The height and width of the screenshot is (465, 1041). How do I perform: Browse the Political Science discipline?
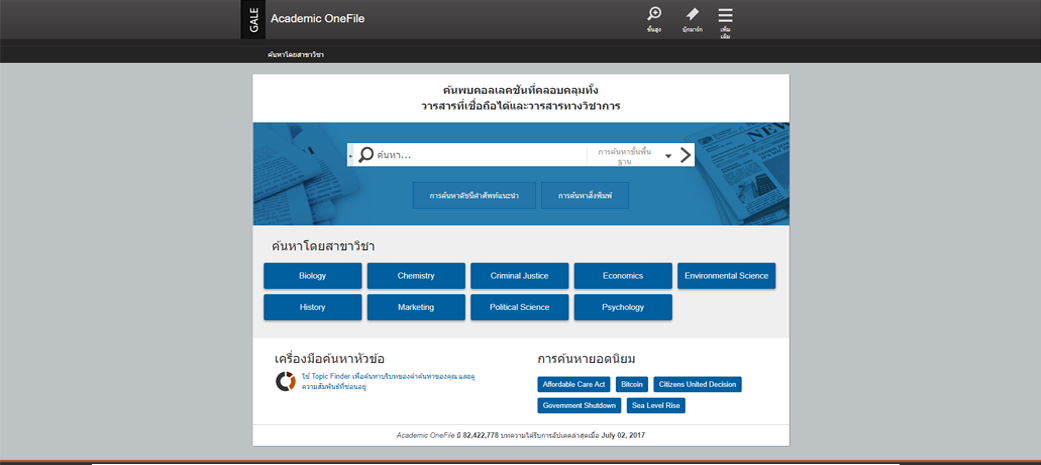[520, 308]
